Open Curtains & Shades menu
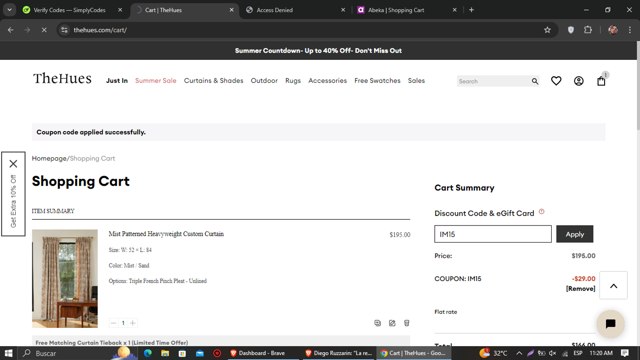Image resolution: width=640 pixels, height=360 pixels. pos(213,81)
